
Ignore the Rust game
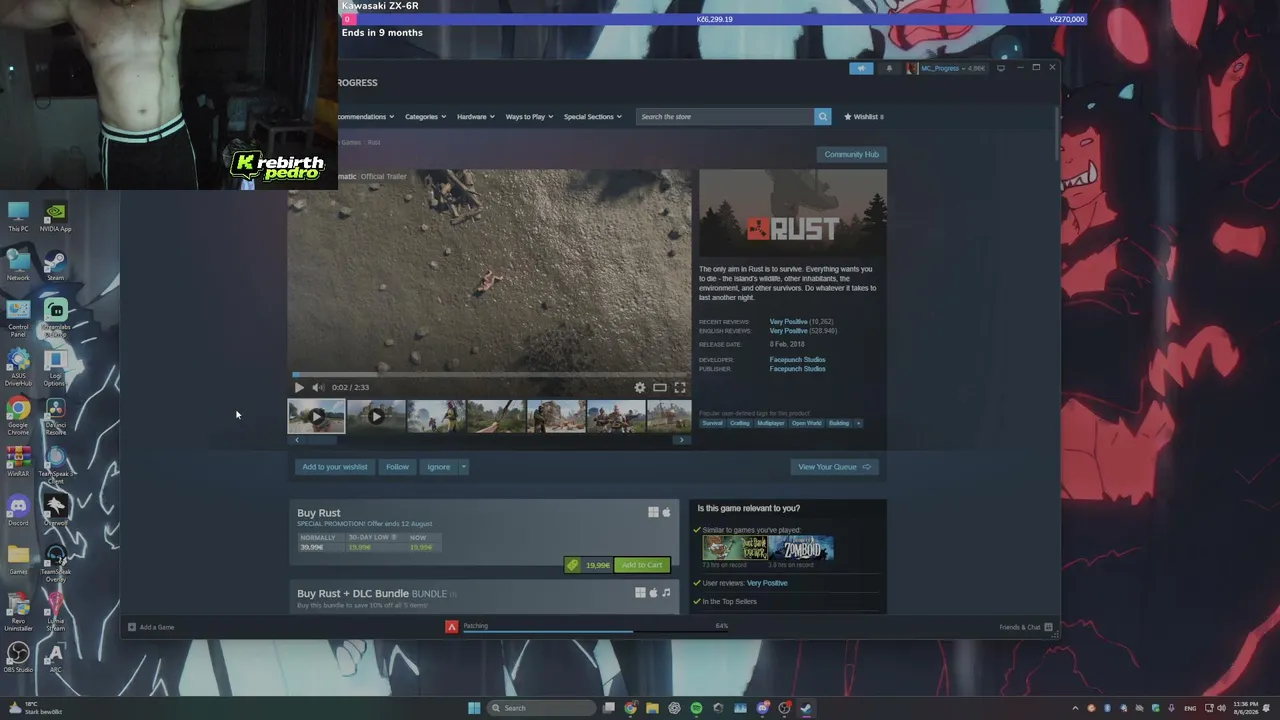tap(438, 467)
